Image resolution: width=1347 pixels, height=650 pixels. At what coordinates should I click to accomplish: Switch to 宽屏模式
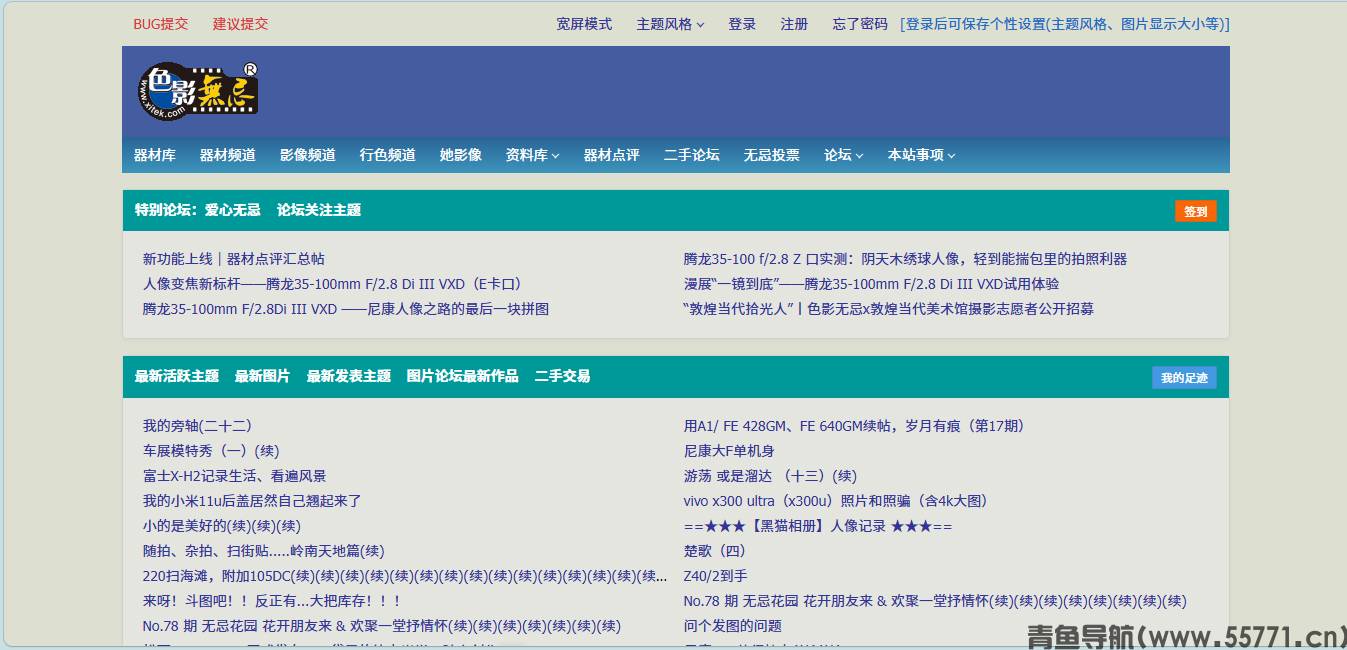[584, 24]
